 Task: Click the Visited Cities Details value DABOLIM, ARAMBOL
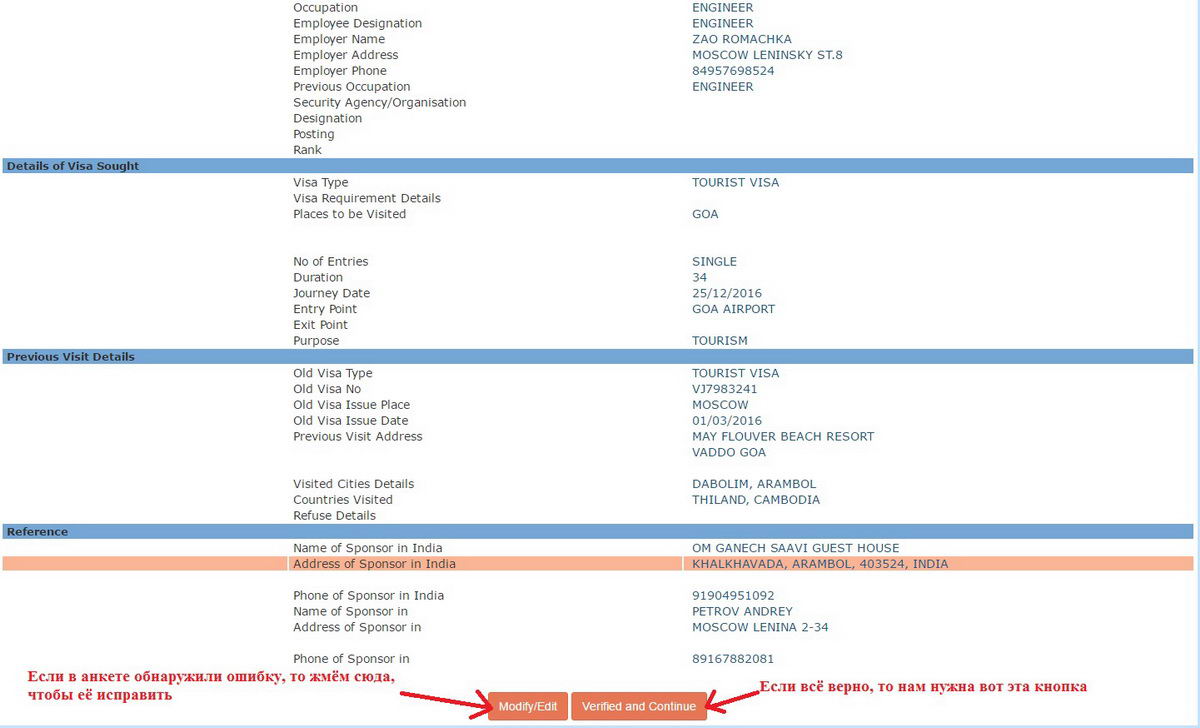coord(753,484)
